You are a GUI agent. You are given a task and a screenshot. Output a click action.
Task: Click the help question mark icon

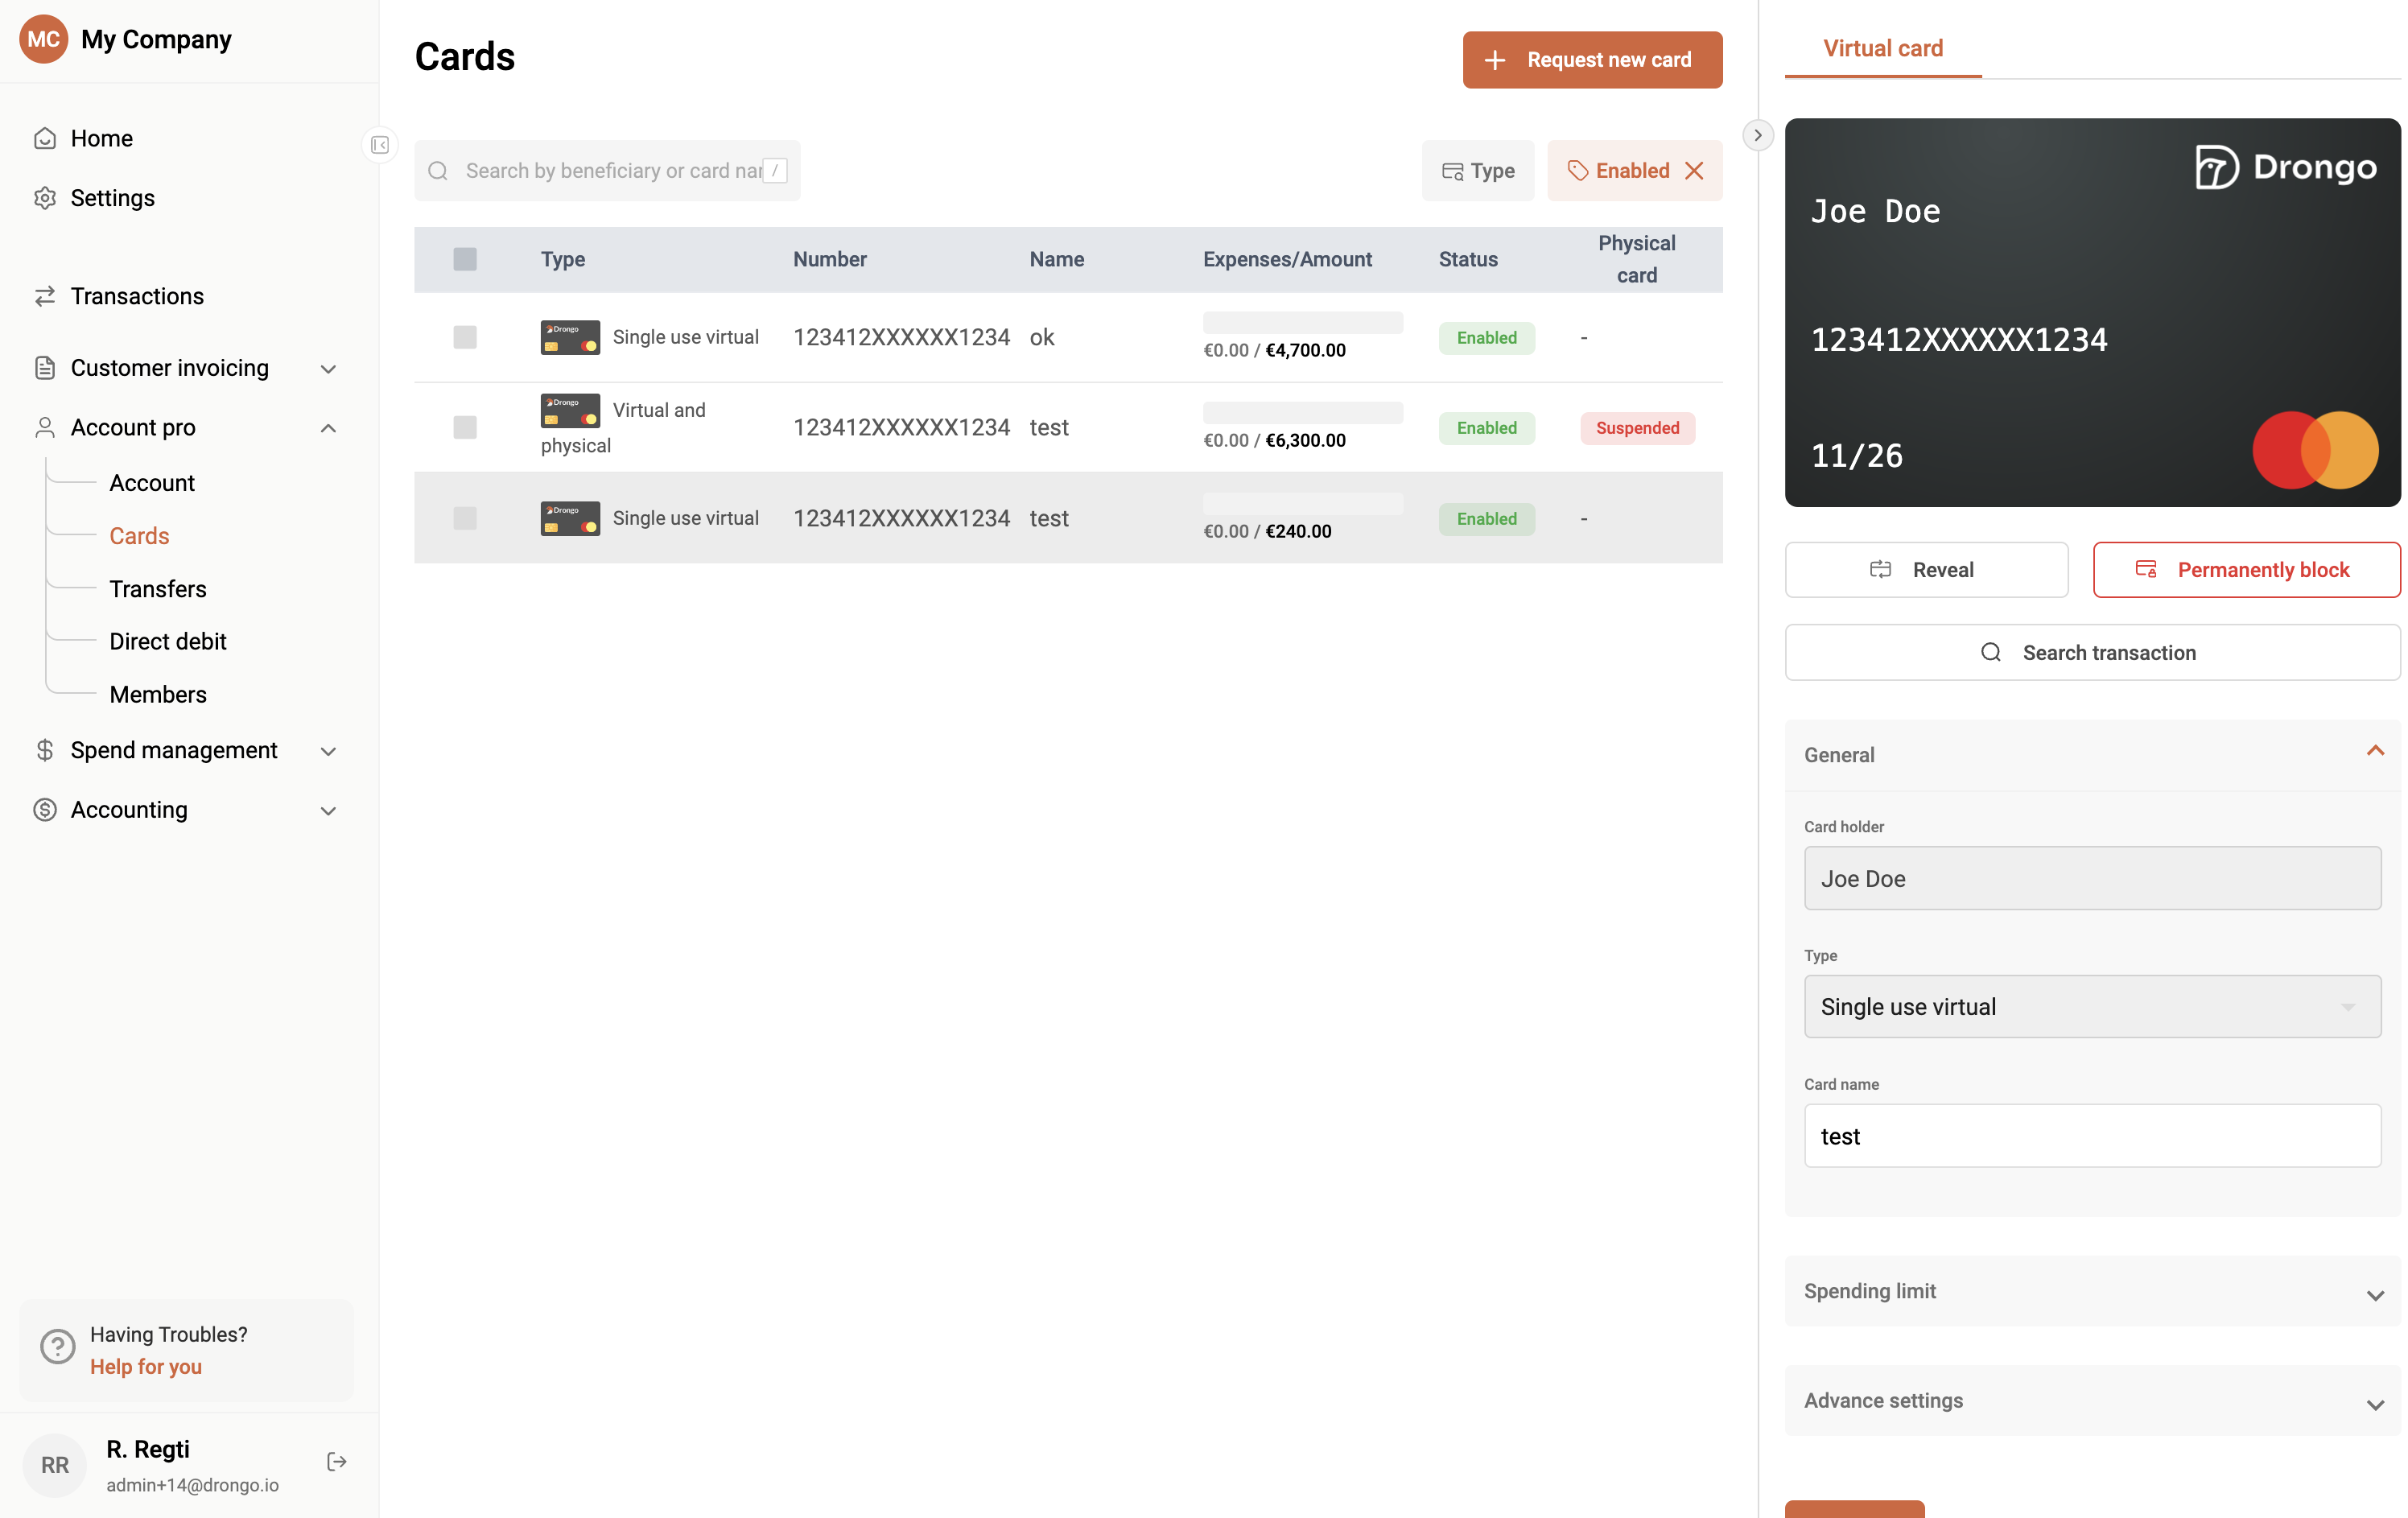click(x=58, y=1347)
